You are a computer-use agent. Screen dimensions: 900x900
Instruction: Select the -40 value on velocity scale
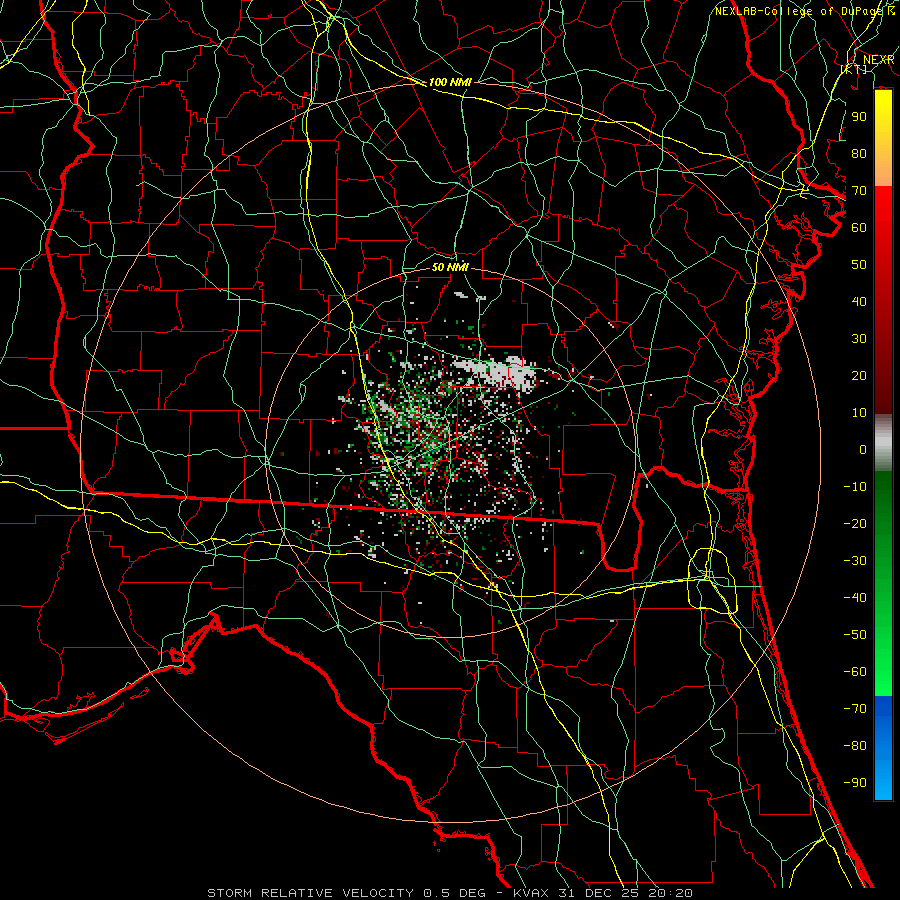tap(855, 598)
